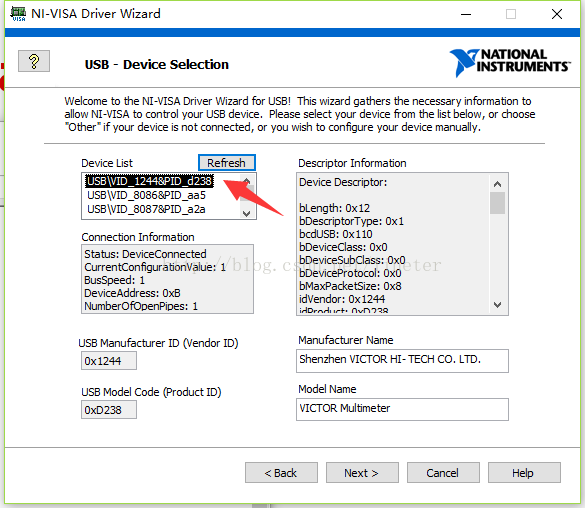Open Help from bottom button
The width and height of the screenshot is (585, 508).
[x=524, y=473]
